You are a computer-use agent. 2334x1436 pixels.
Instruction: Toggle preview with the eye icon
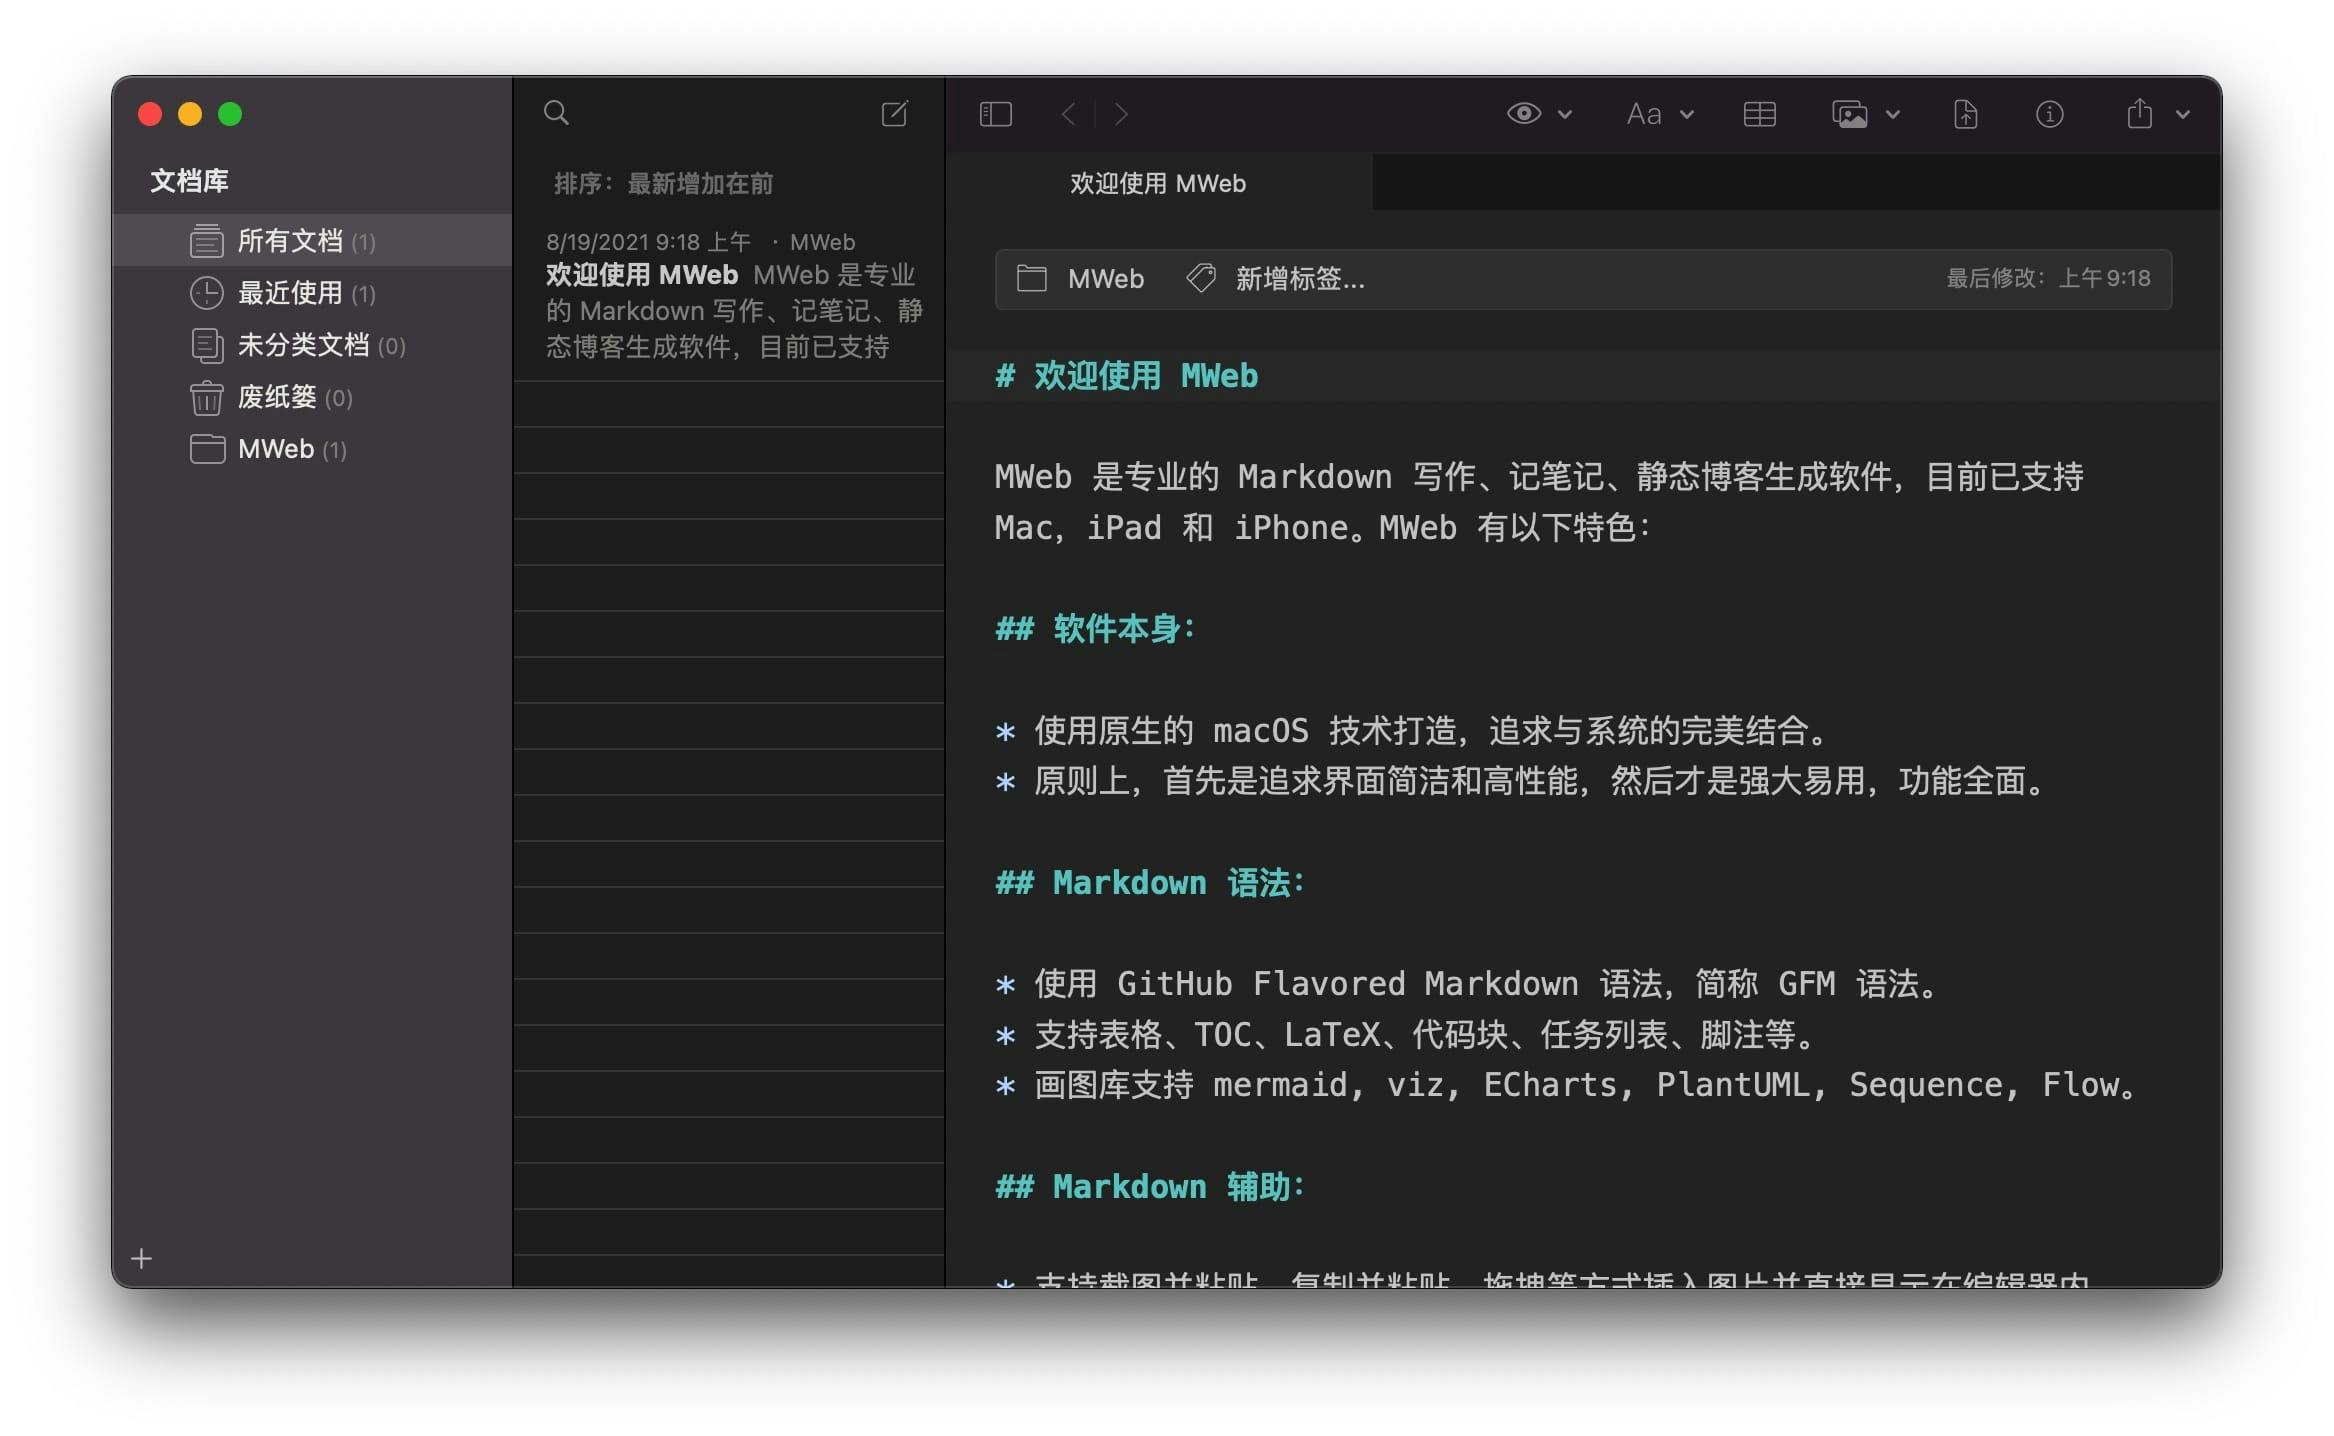[x=1523, y=114]
